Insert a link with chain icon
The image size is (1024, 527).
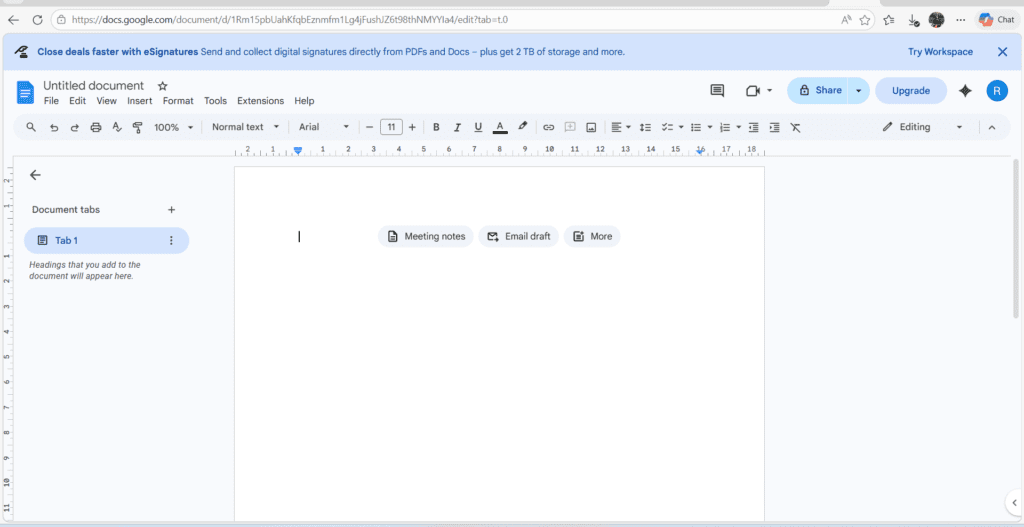(549, 127)
